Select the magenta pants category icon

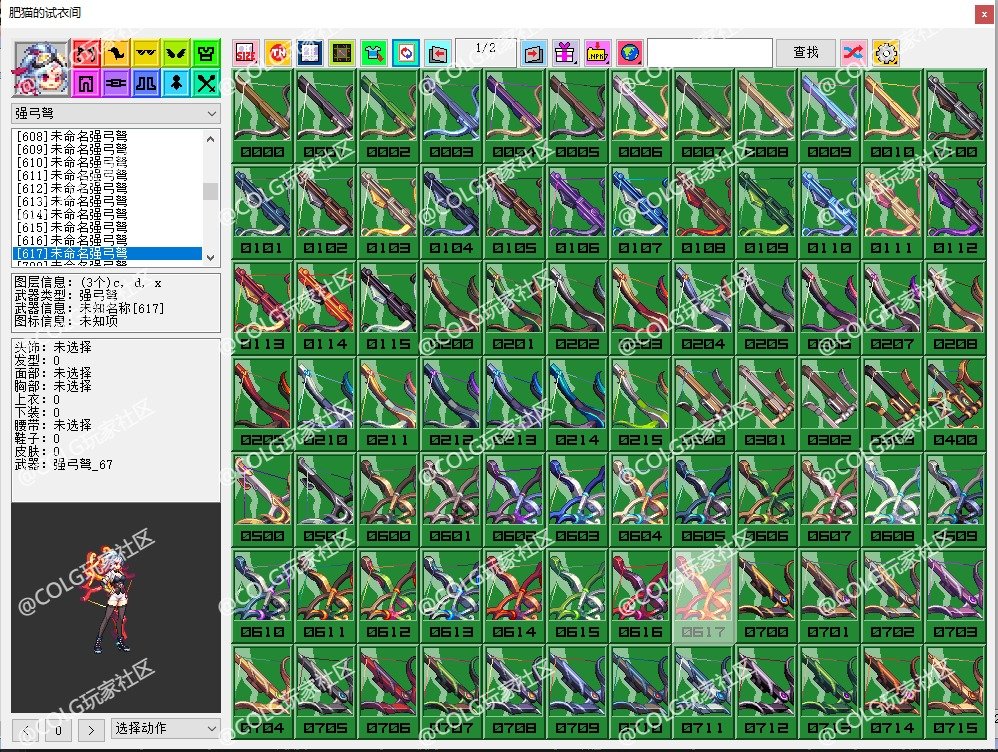(x=86, y=83)
